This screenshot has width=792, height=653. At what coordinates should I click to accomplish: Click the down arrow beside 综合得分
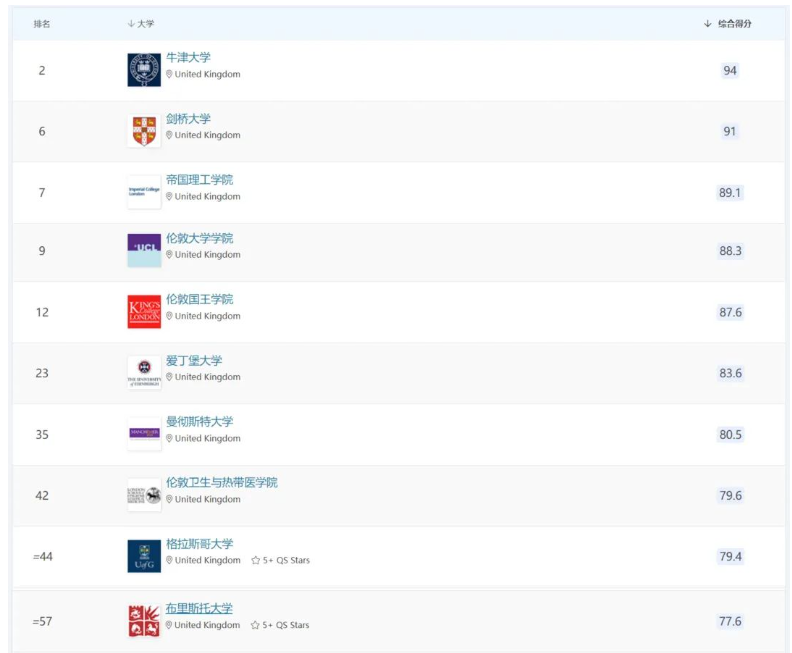[x=708, y=24]
